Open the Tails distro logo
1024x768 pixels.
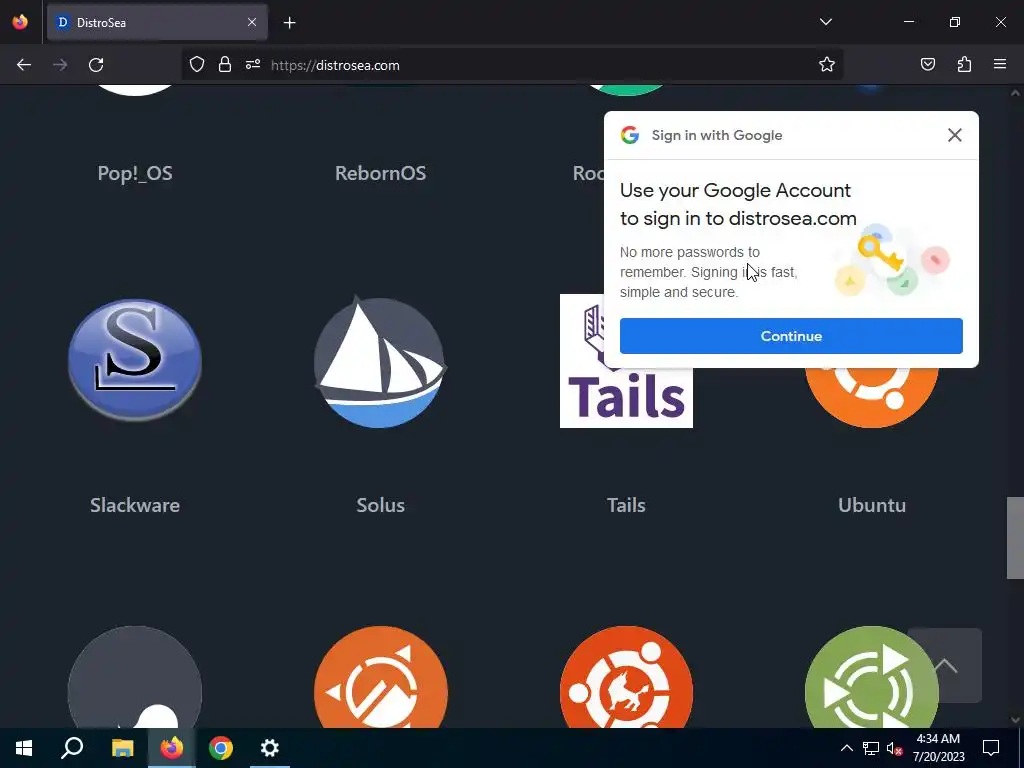coord(626,361)
